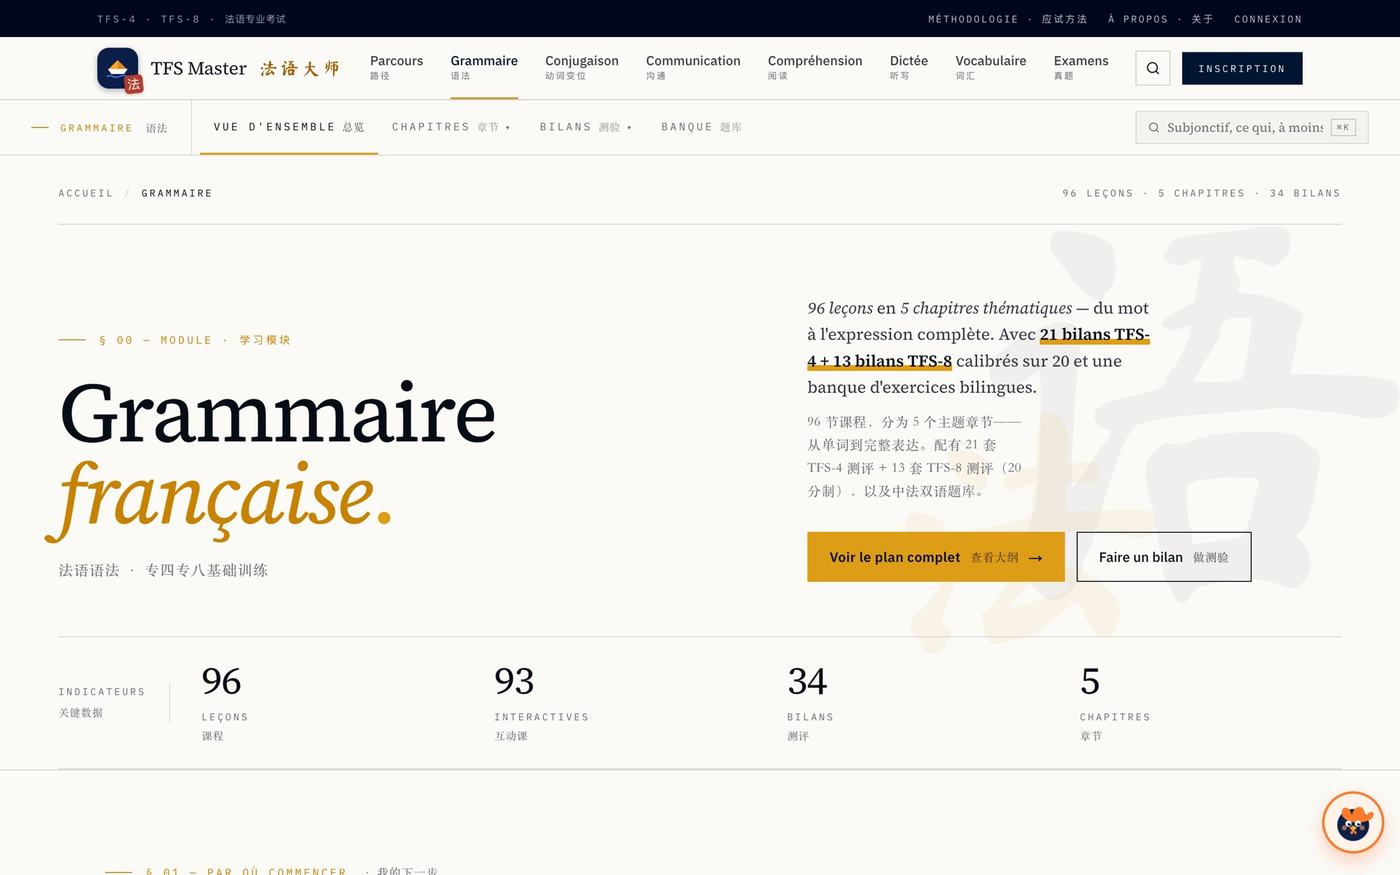Click the Inscription button

click(1242, 68)
